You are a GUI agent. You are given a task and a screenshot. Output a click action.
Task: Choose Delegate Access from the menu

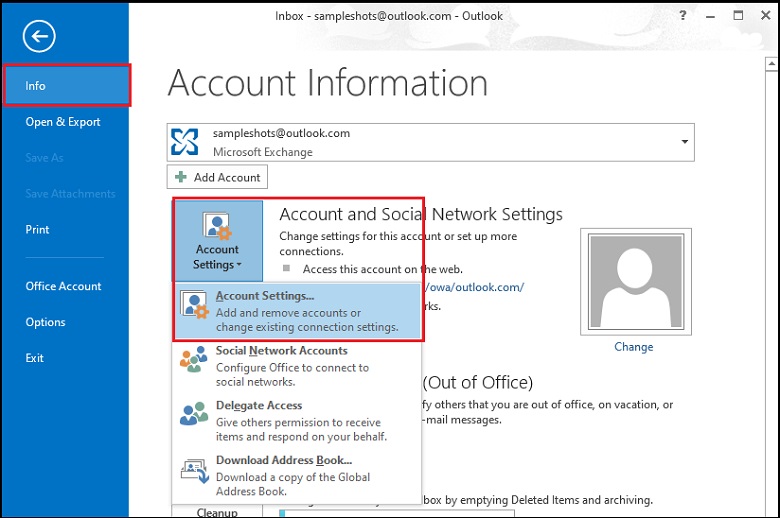297,420
